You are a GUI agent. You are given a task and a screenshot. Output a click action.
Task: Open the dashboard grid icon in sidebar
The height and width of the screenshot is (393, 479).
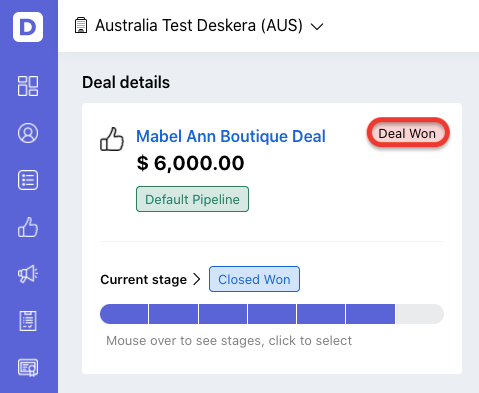[x=28, y=86]
